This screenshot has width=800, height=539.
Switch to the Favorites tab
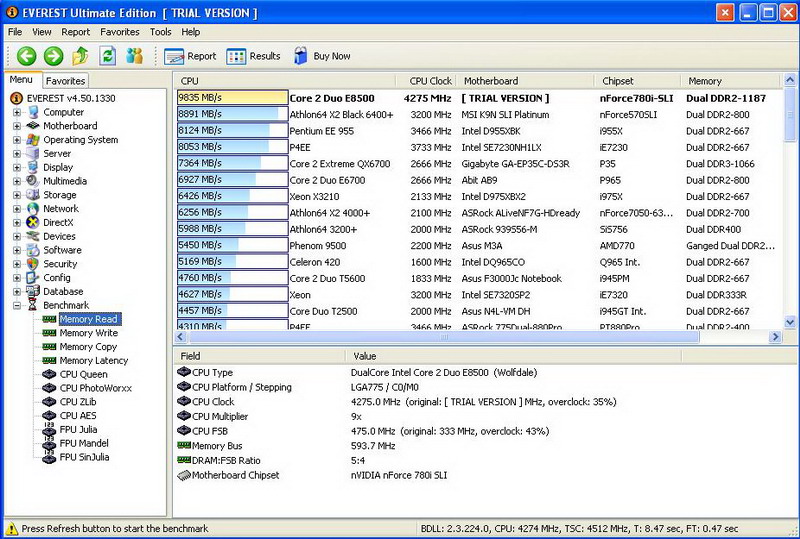click(x=65, y=81)
